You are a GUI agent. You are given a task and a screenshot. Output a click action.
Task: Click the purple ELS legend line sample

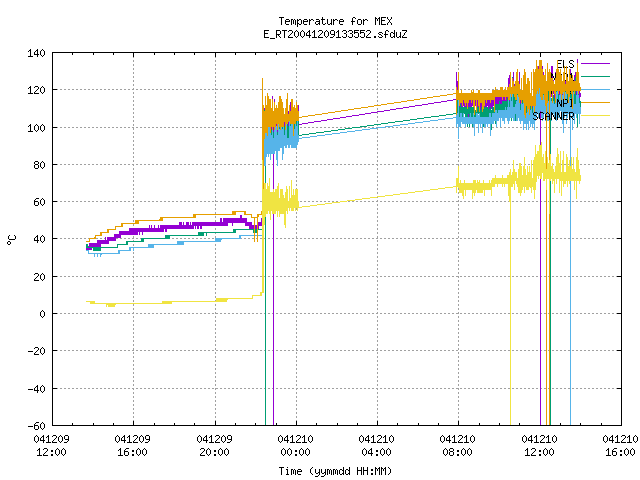point(595,64)
